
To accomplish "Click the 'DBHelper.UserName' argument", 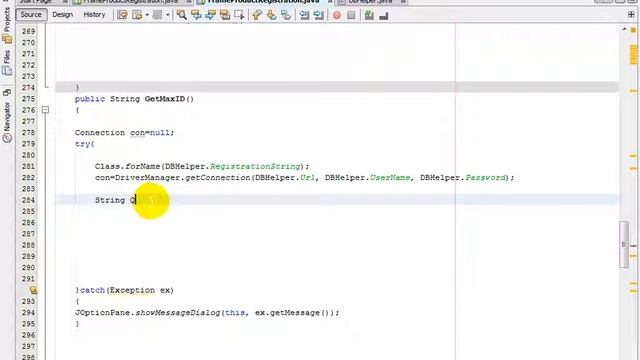I will click(x=367, y=178).
